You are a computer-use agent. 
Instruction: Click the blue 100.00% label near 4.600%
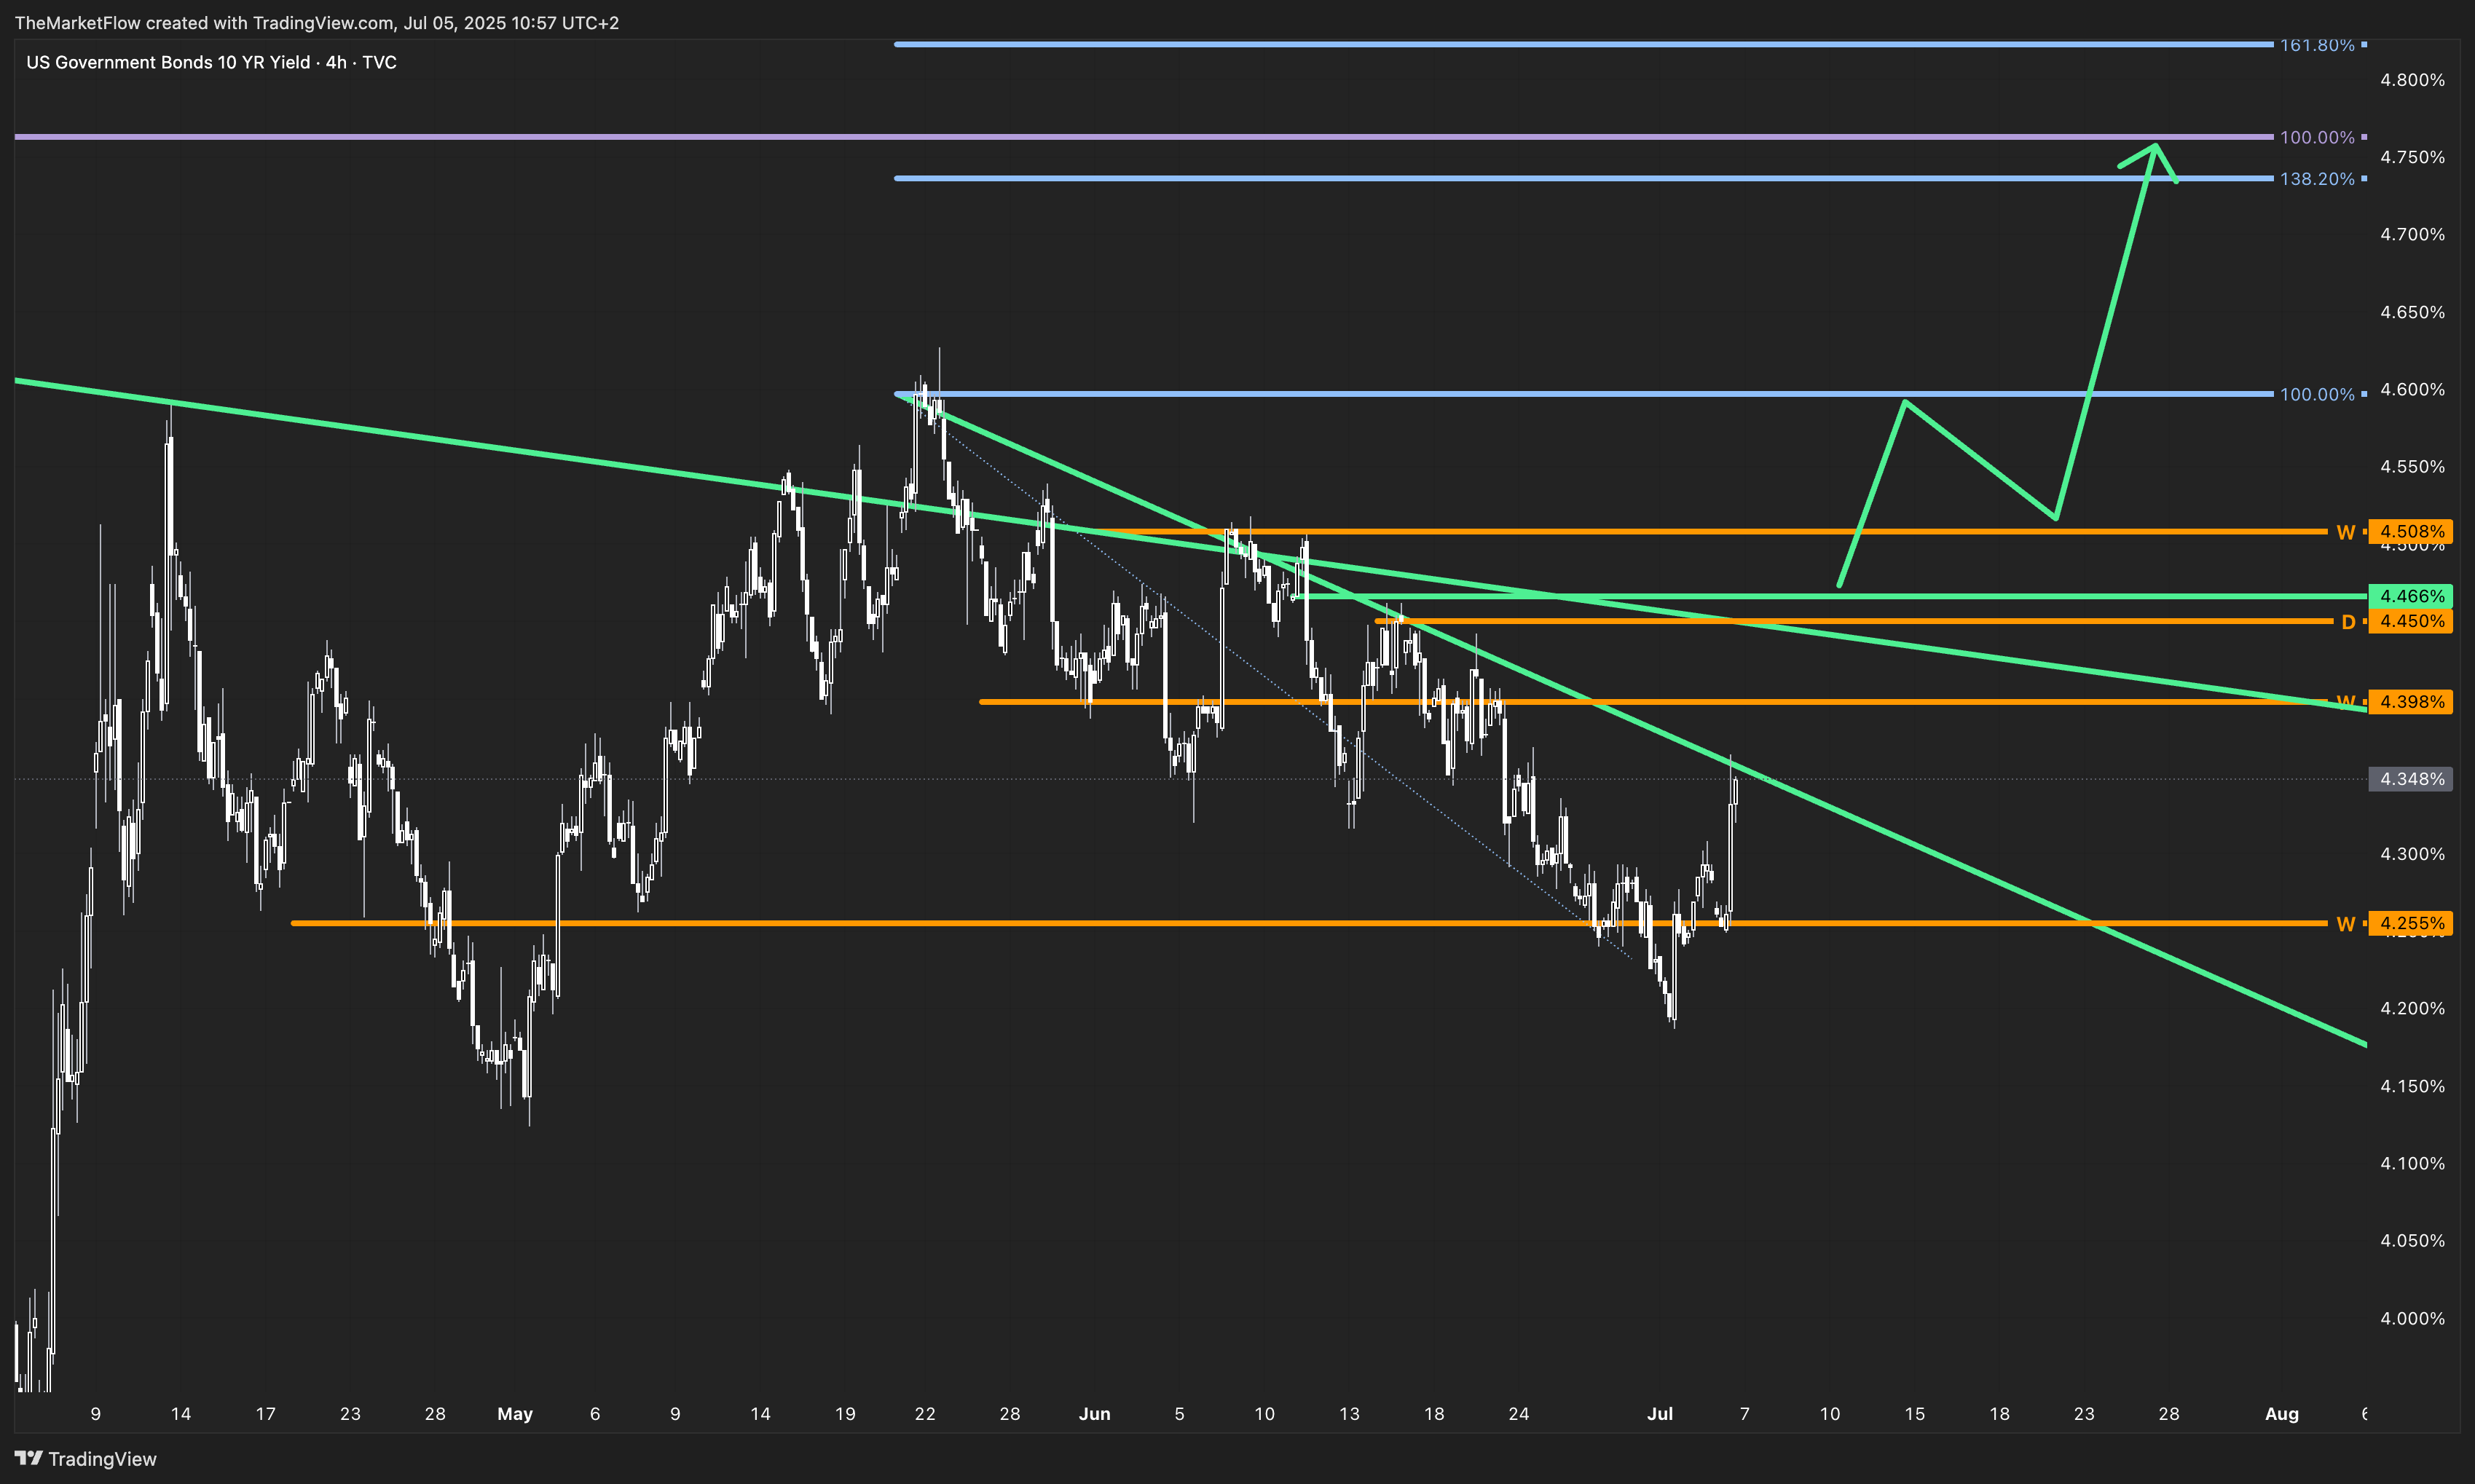coord(2316,394)
